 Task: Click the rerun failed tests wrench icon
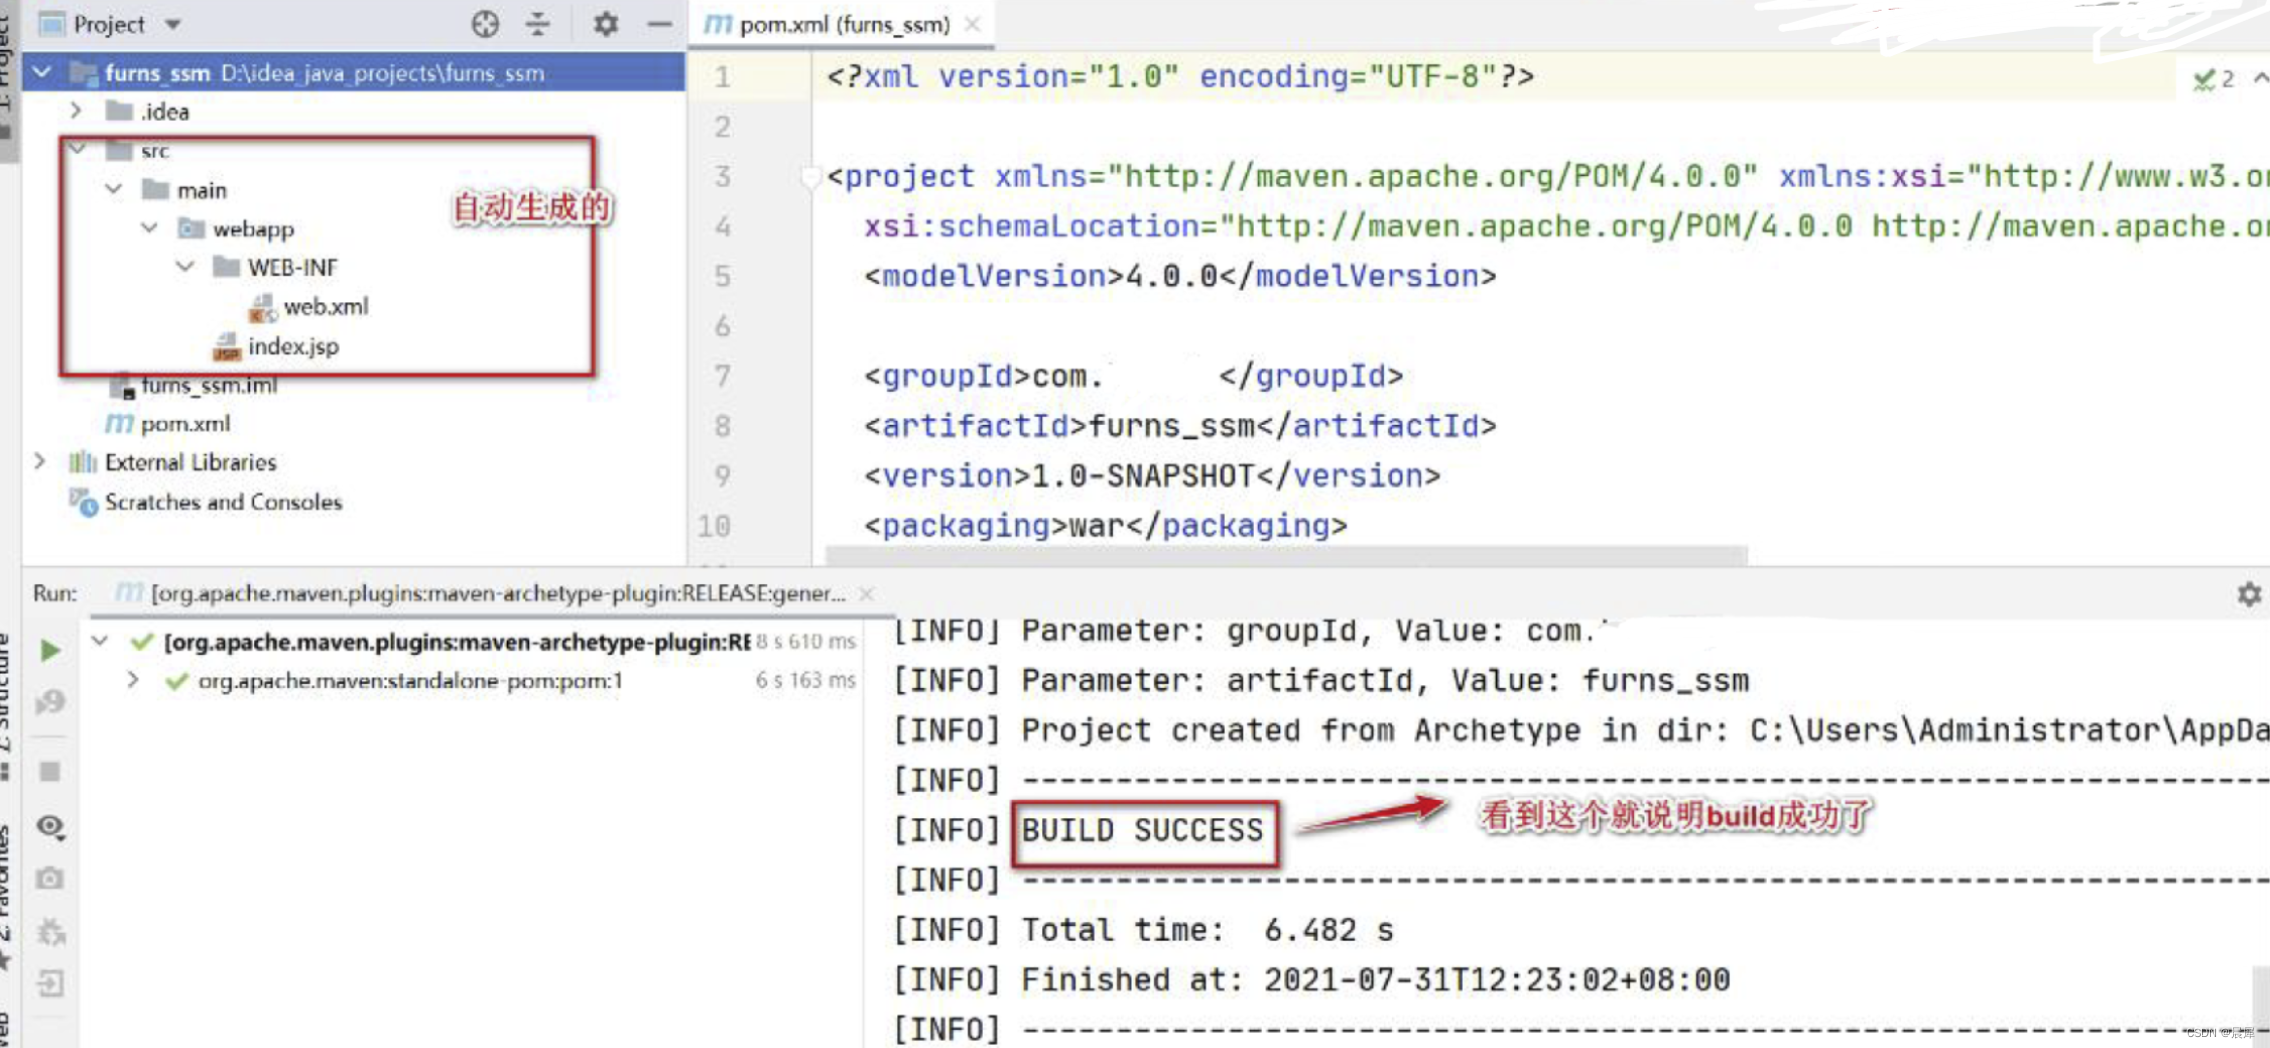click(x=50, y=703)
